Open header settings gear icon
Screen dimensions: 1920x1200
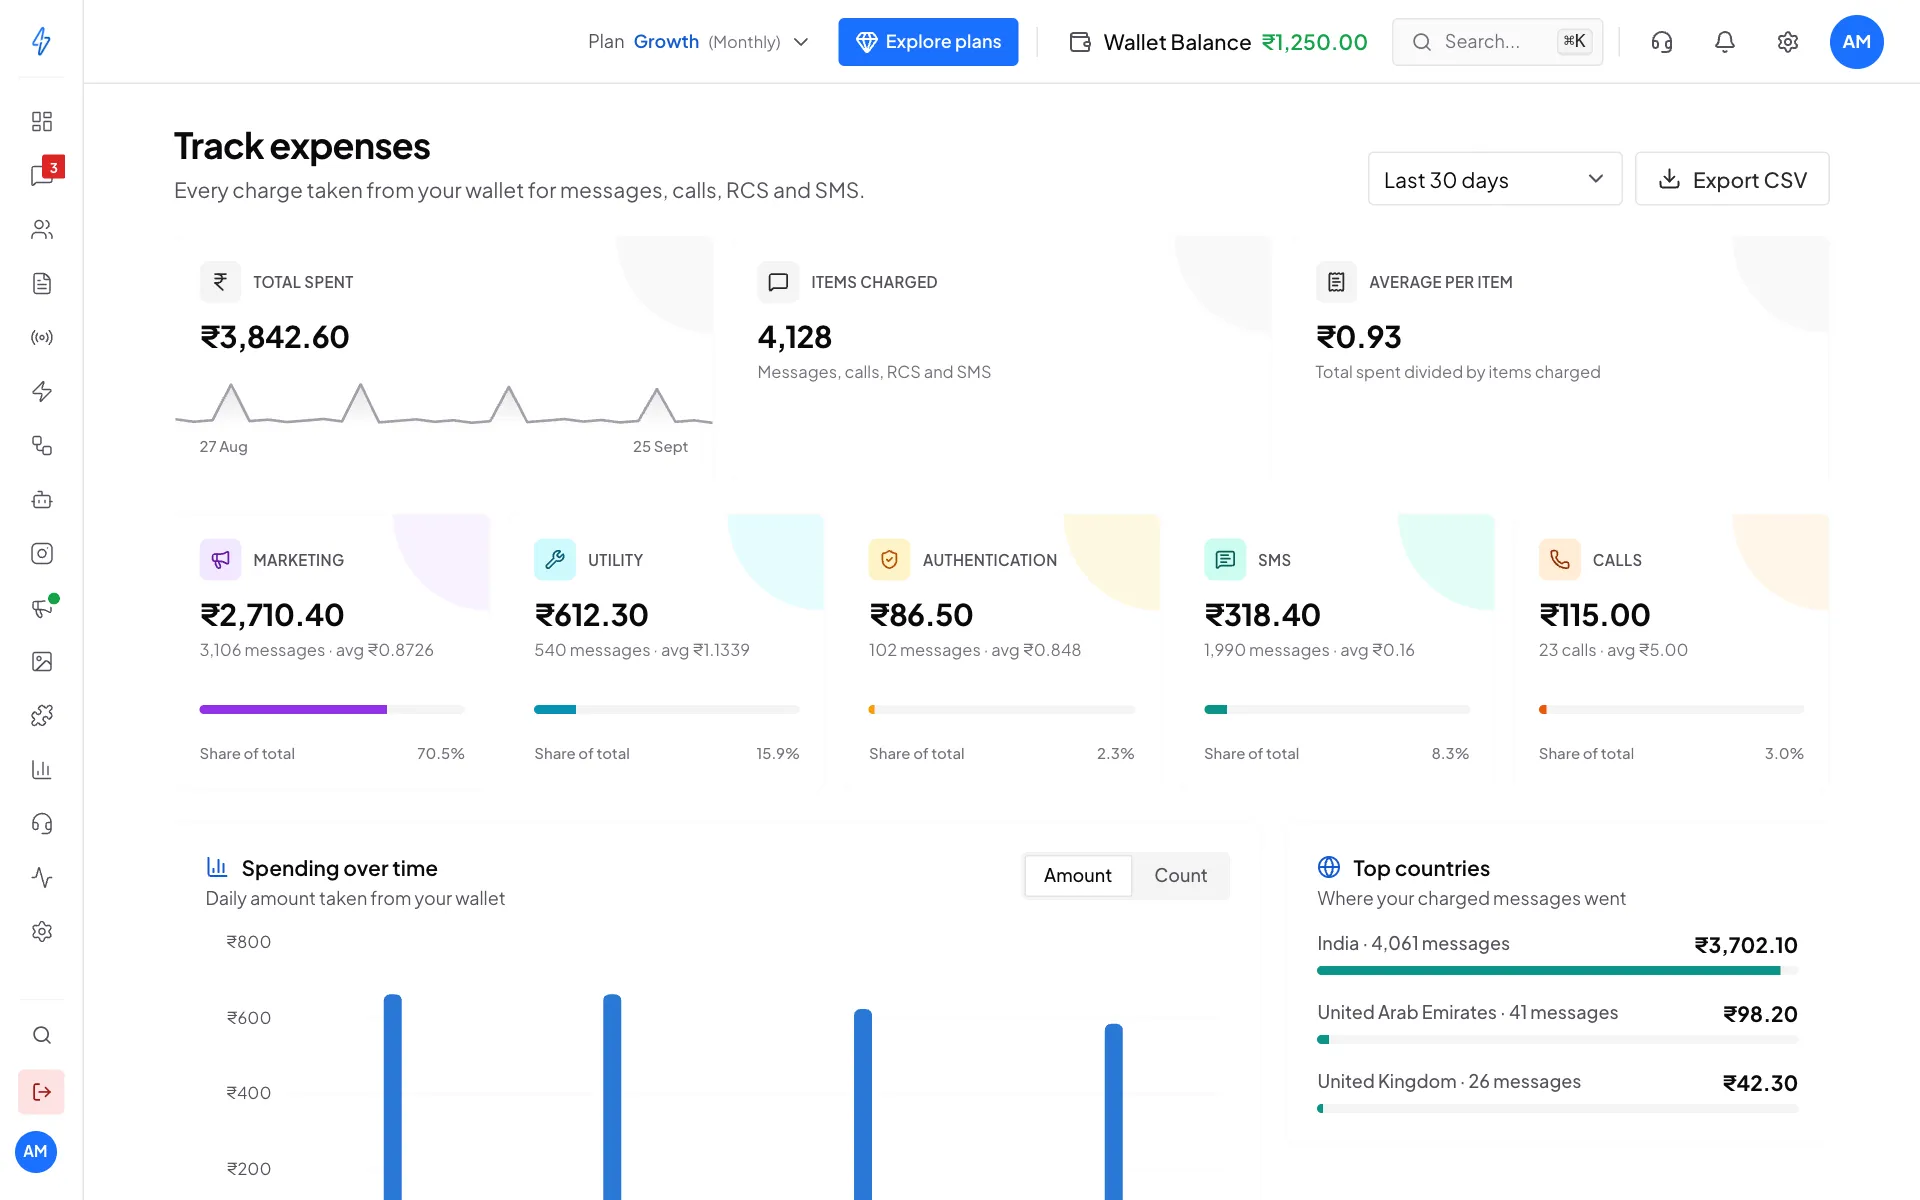(x=1787, y=41)
